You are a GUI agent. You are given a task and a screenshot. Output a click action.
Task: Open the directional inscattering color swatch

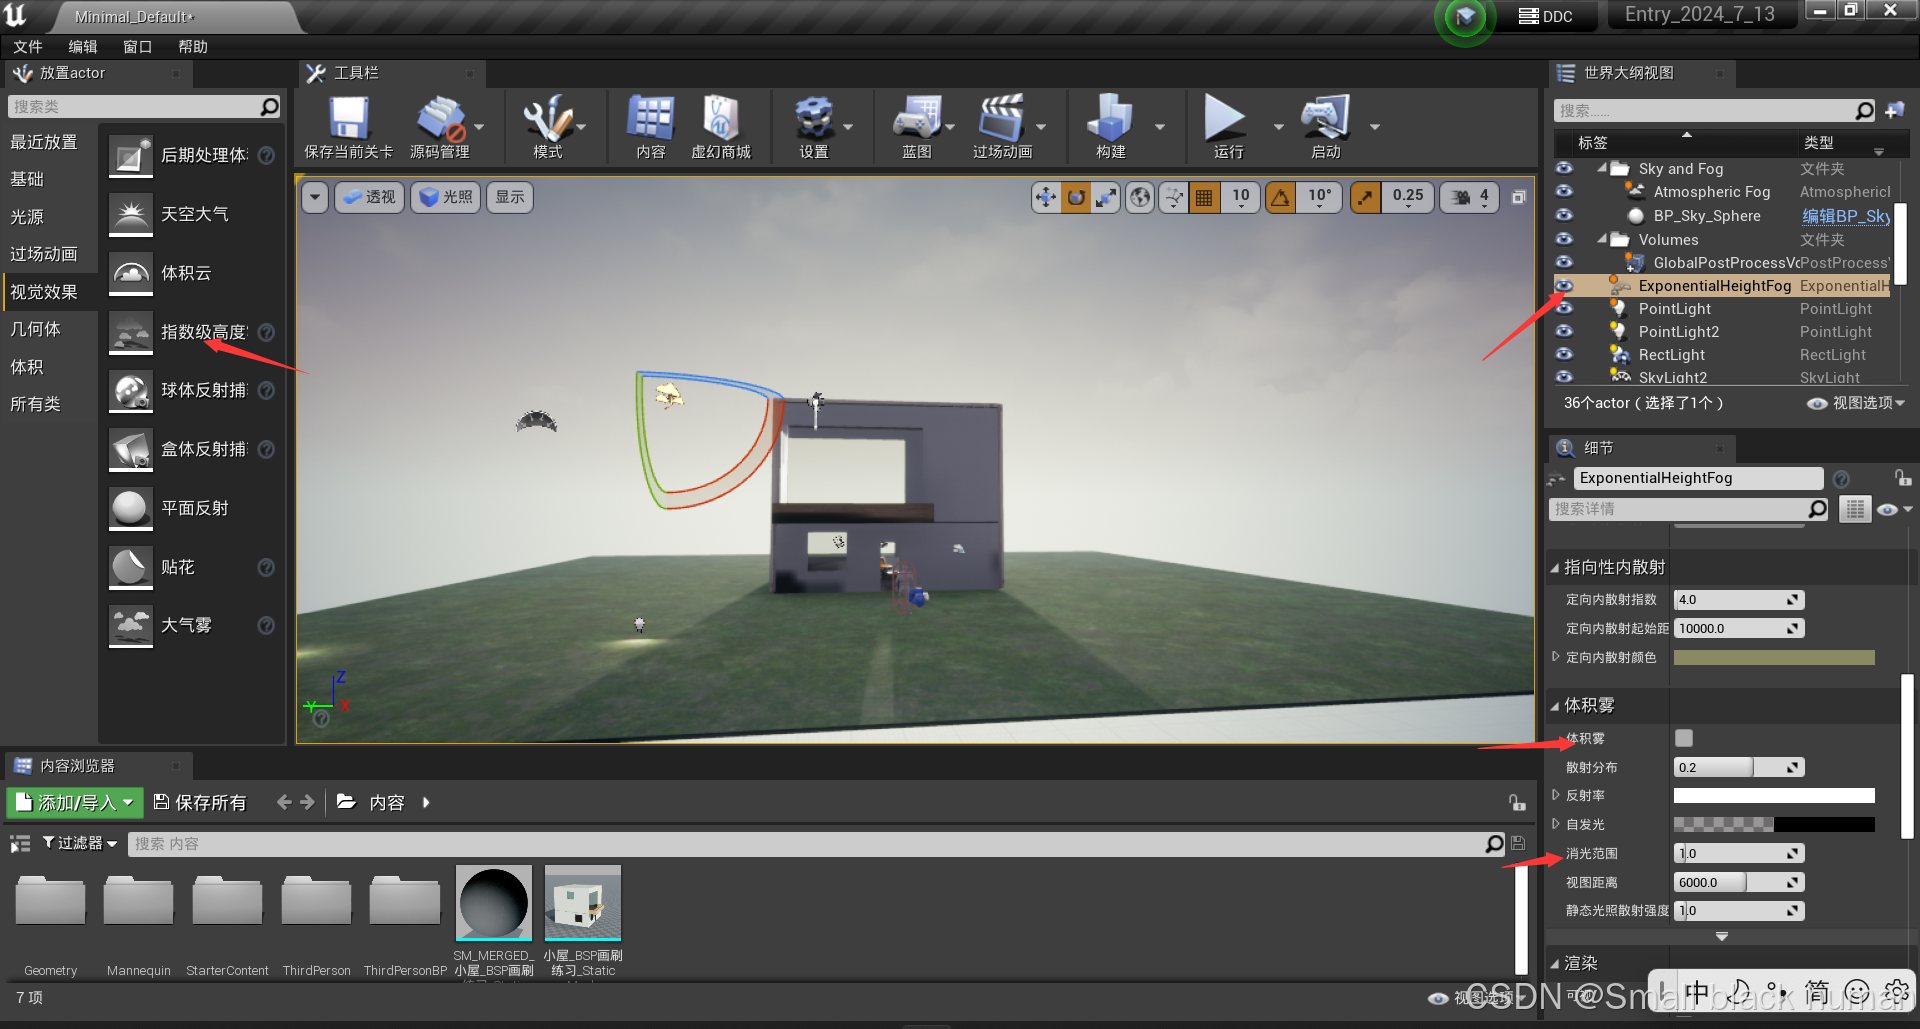[1773, 657]
